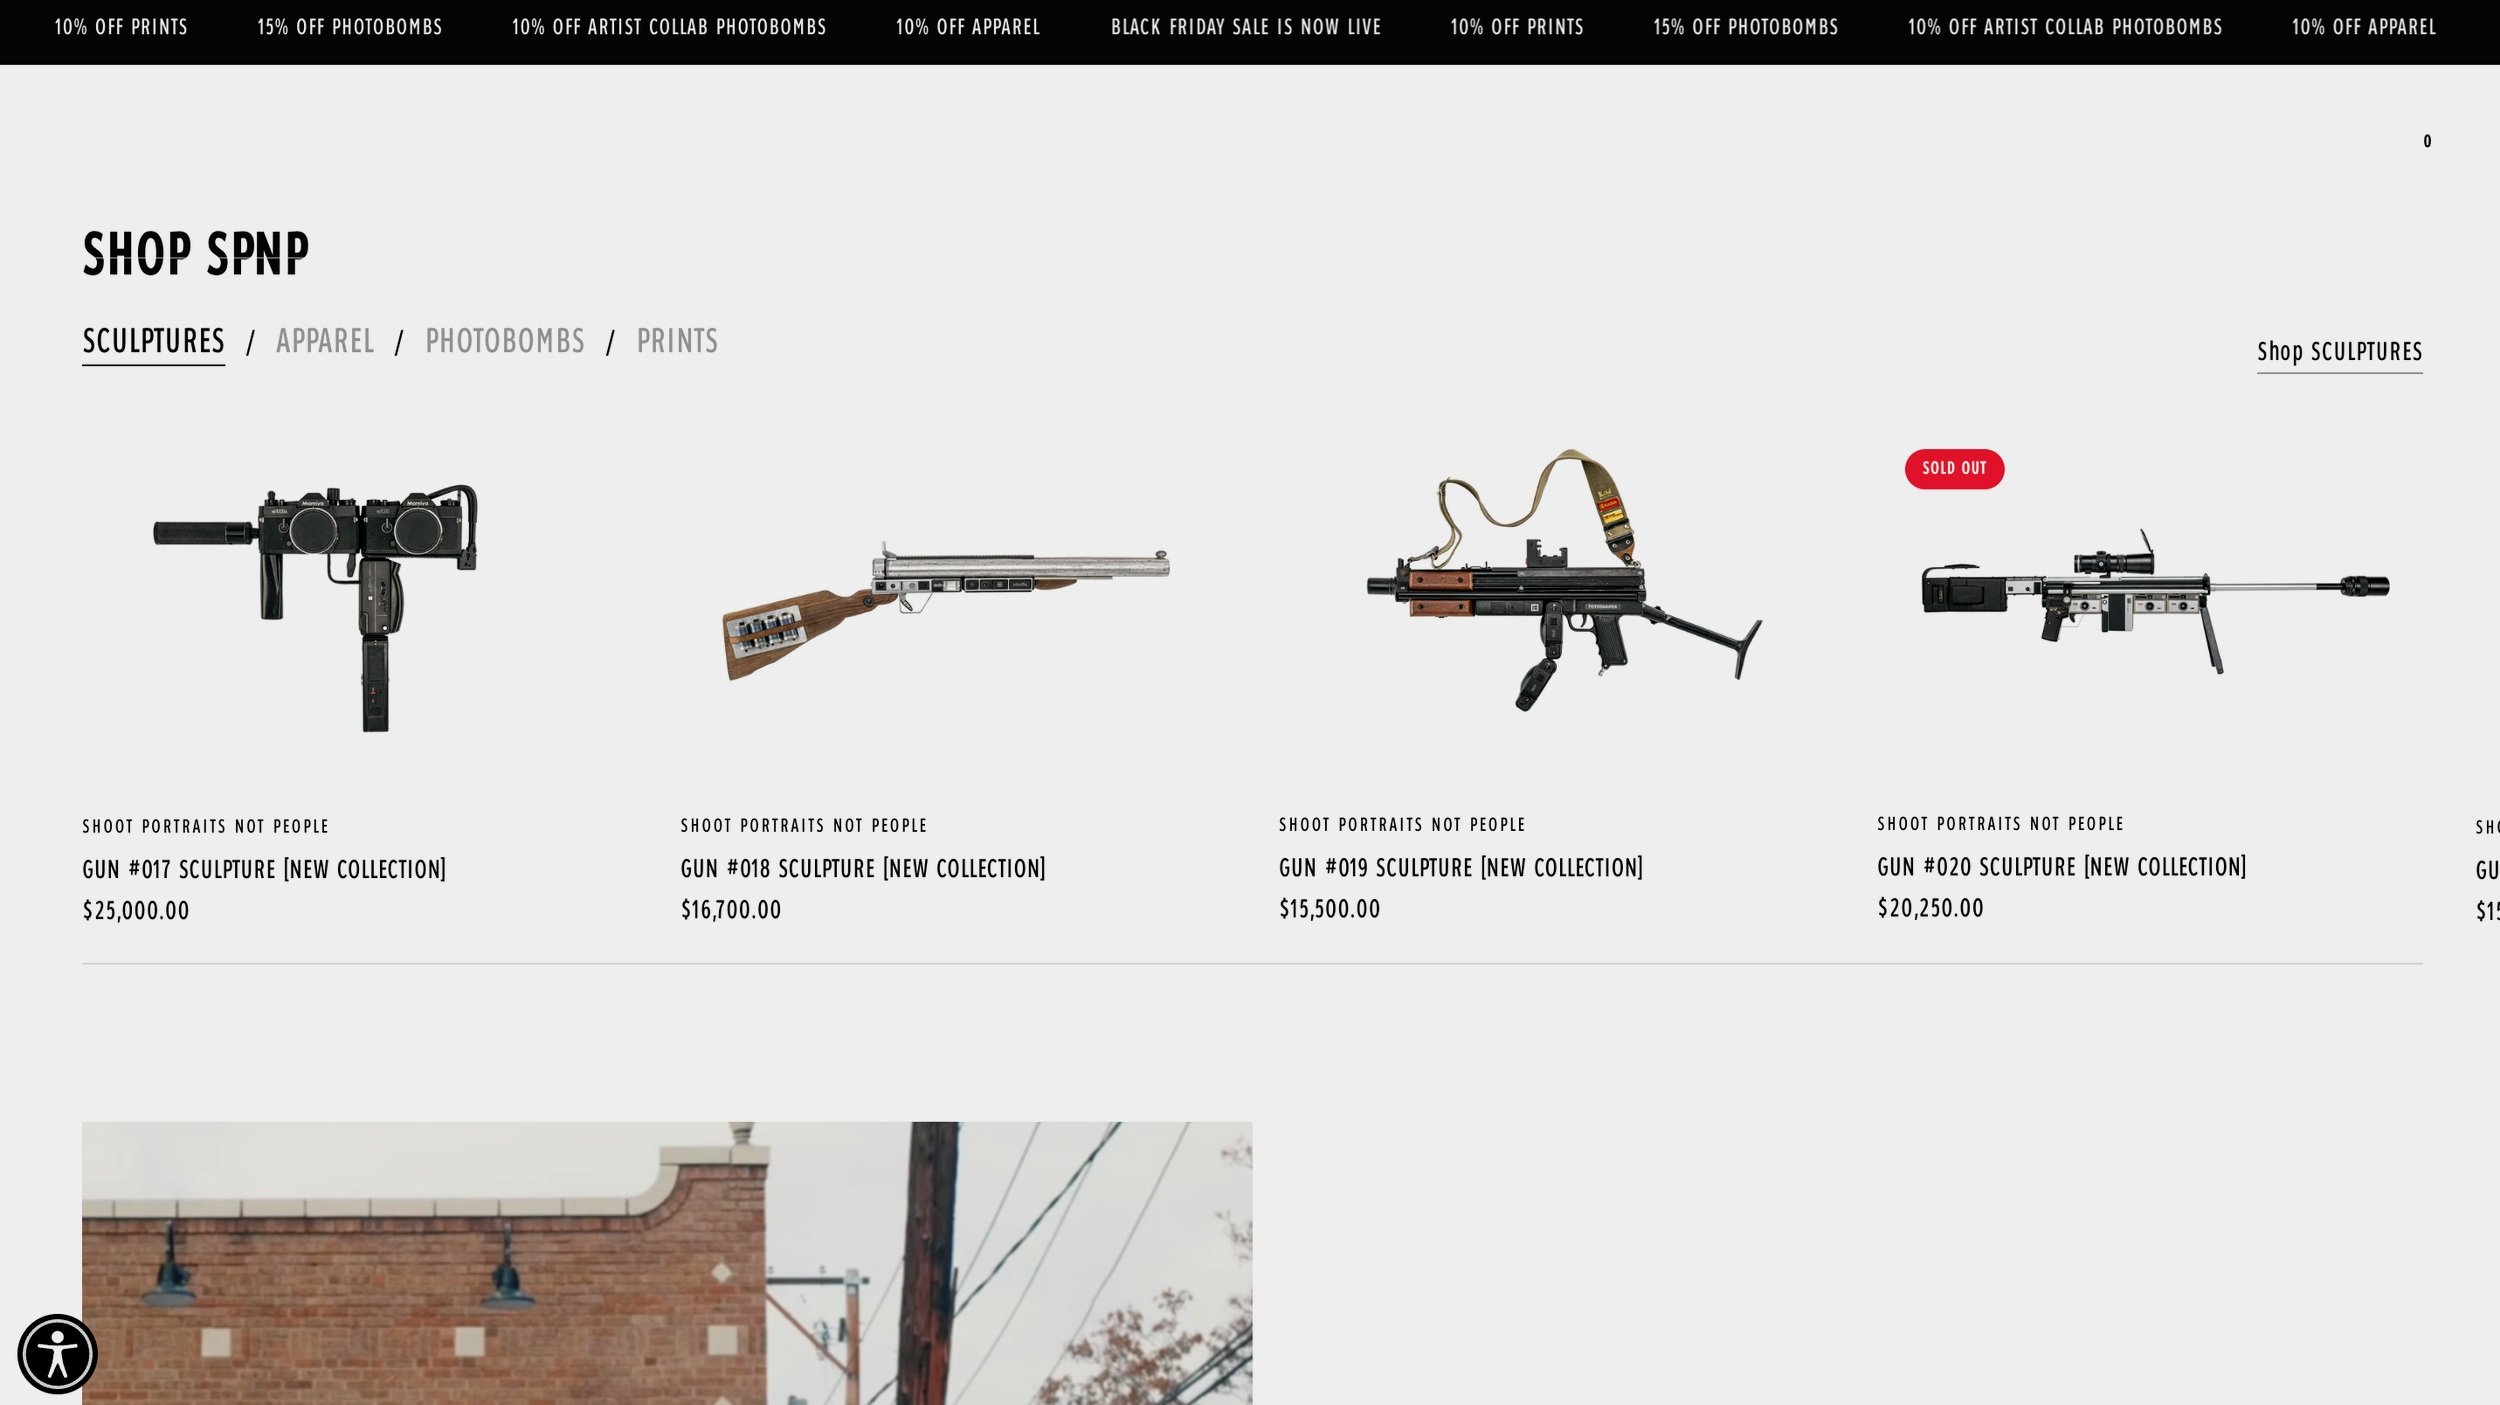Switch to the Photobombs tab
2500x1405 pixels.
505,341
